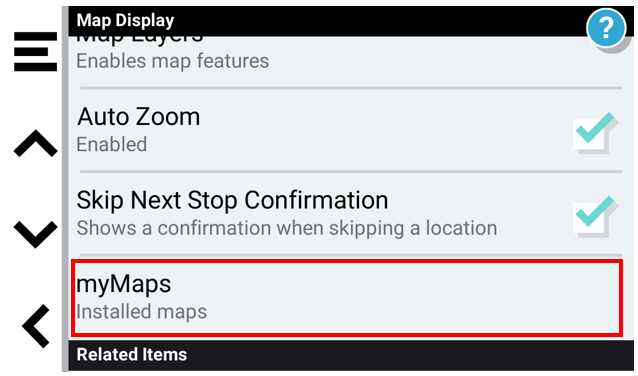Open help with the question mark icon
638x376 pixels.
click(x=606, y=28)
